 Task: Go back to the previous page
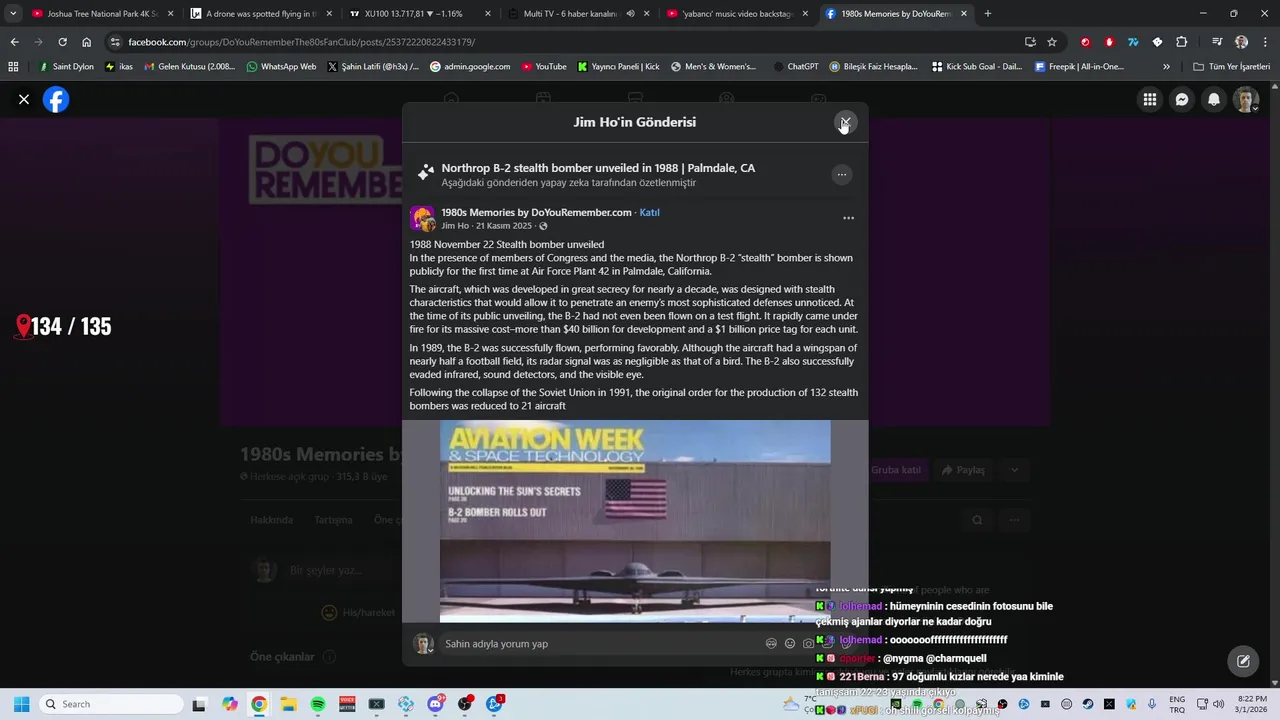pyautogui.click(x=14, y=42)
